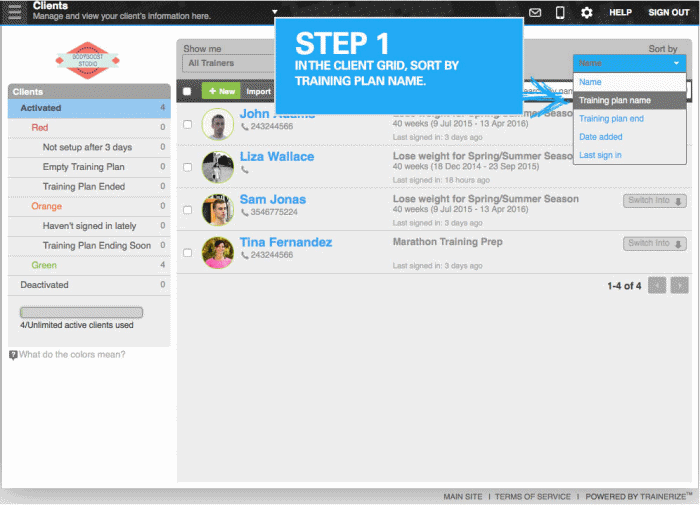The width and height of the screenshot is (700, 505).
Task: Click the next page arrow
Action: tap(679, 286)
